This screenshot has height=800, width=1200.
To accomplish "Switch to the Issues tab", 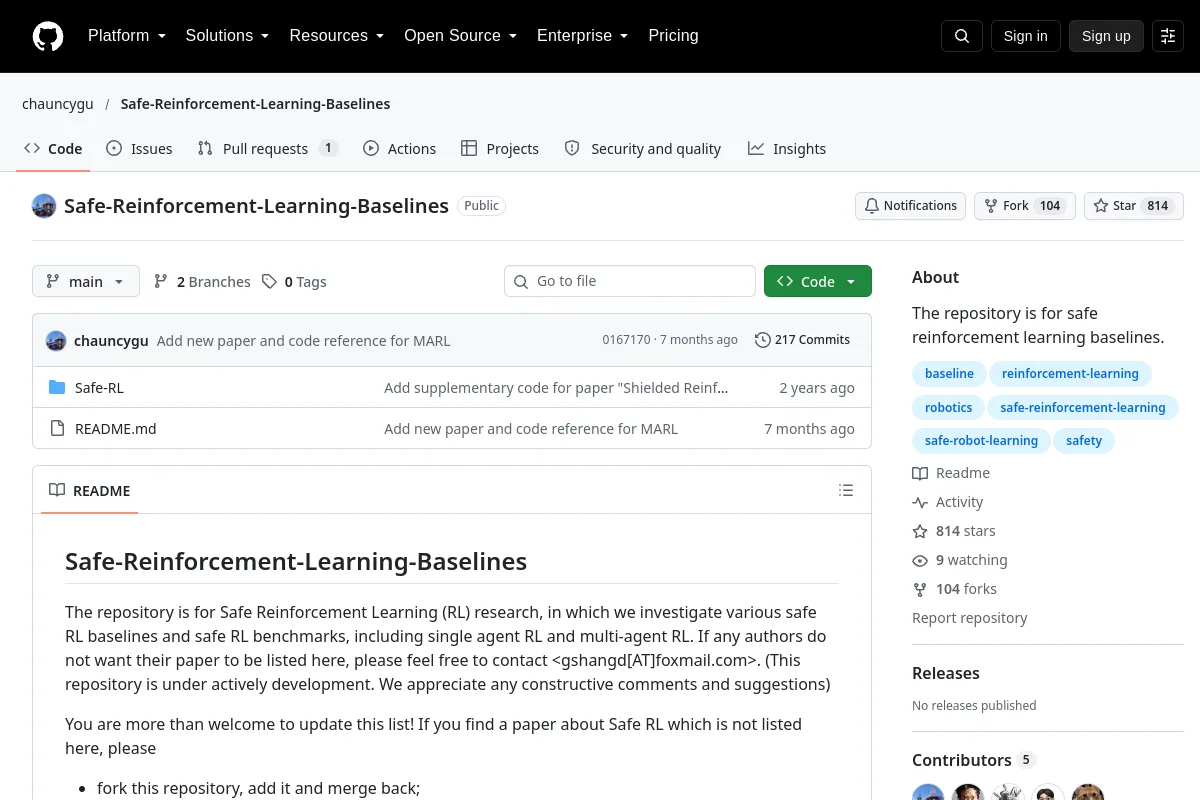I will tap(139, 148).
